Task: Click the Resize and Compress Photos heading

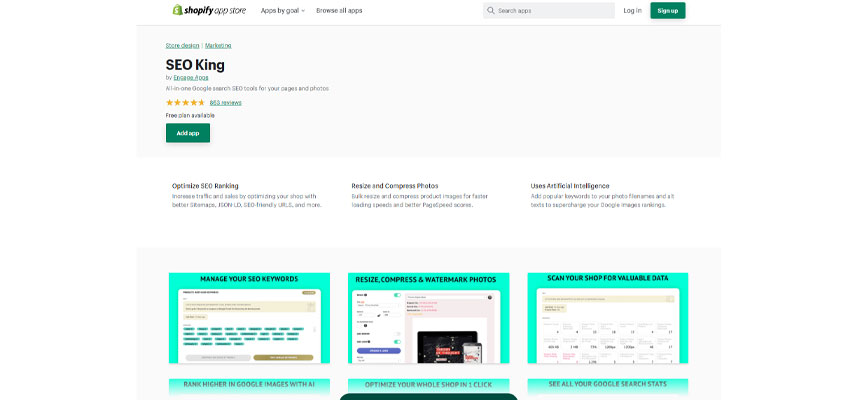Action: 395,186
